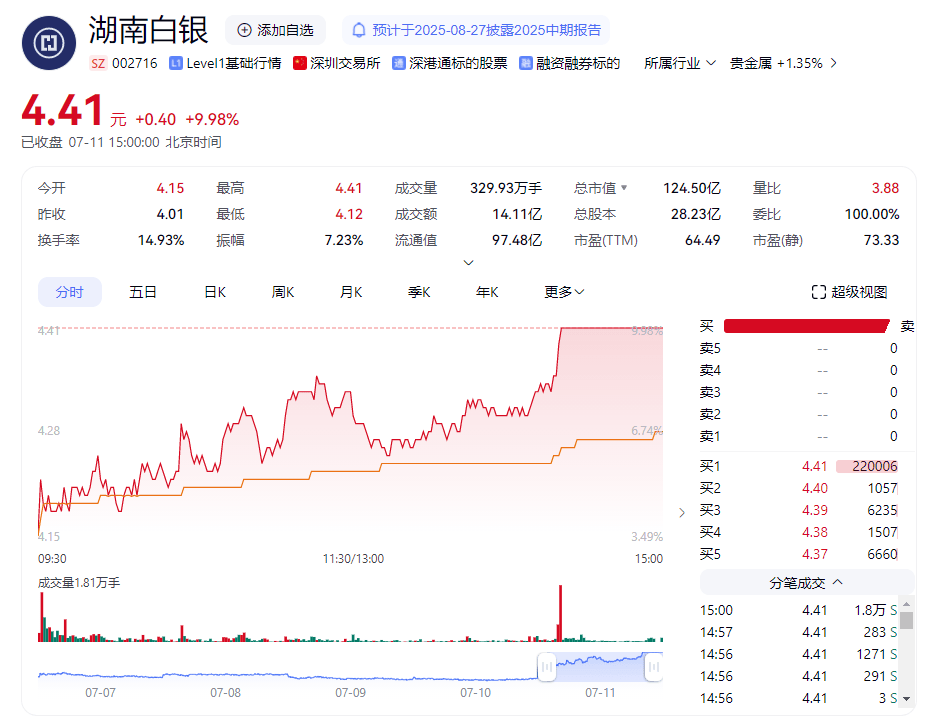Click the right arrow beside the chart
The image size is (929, 725).
pyautogui.click(x=682, y=512)
